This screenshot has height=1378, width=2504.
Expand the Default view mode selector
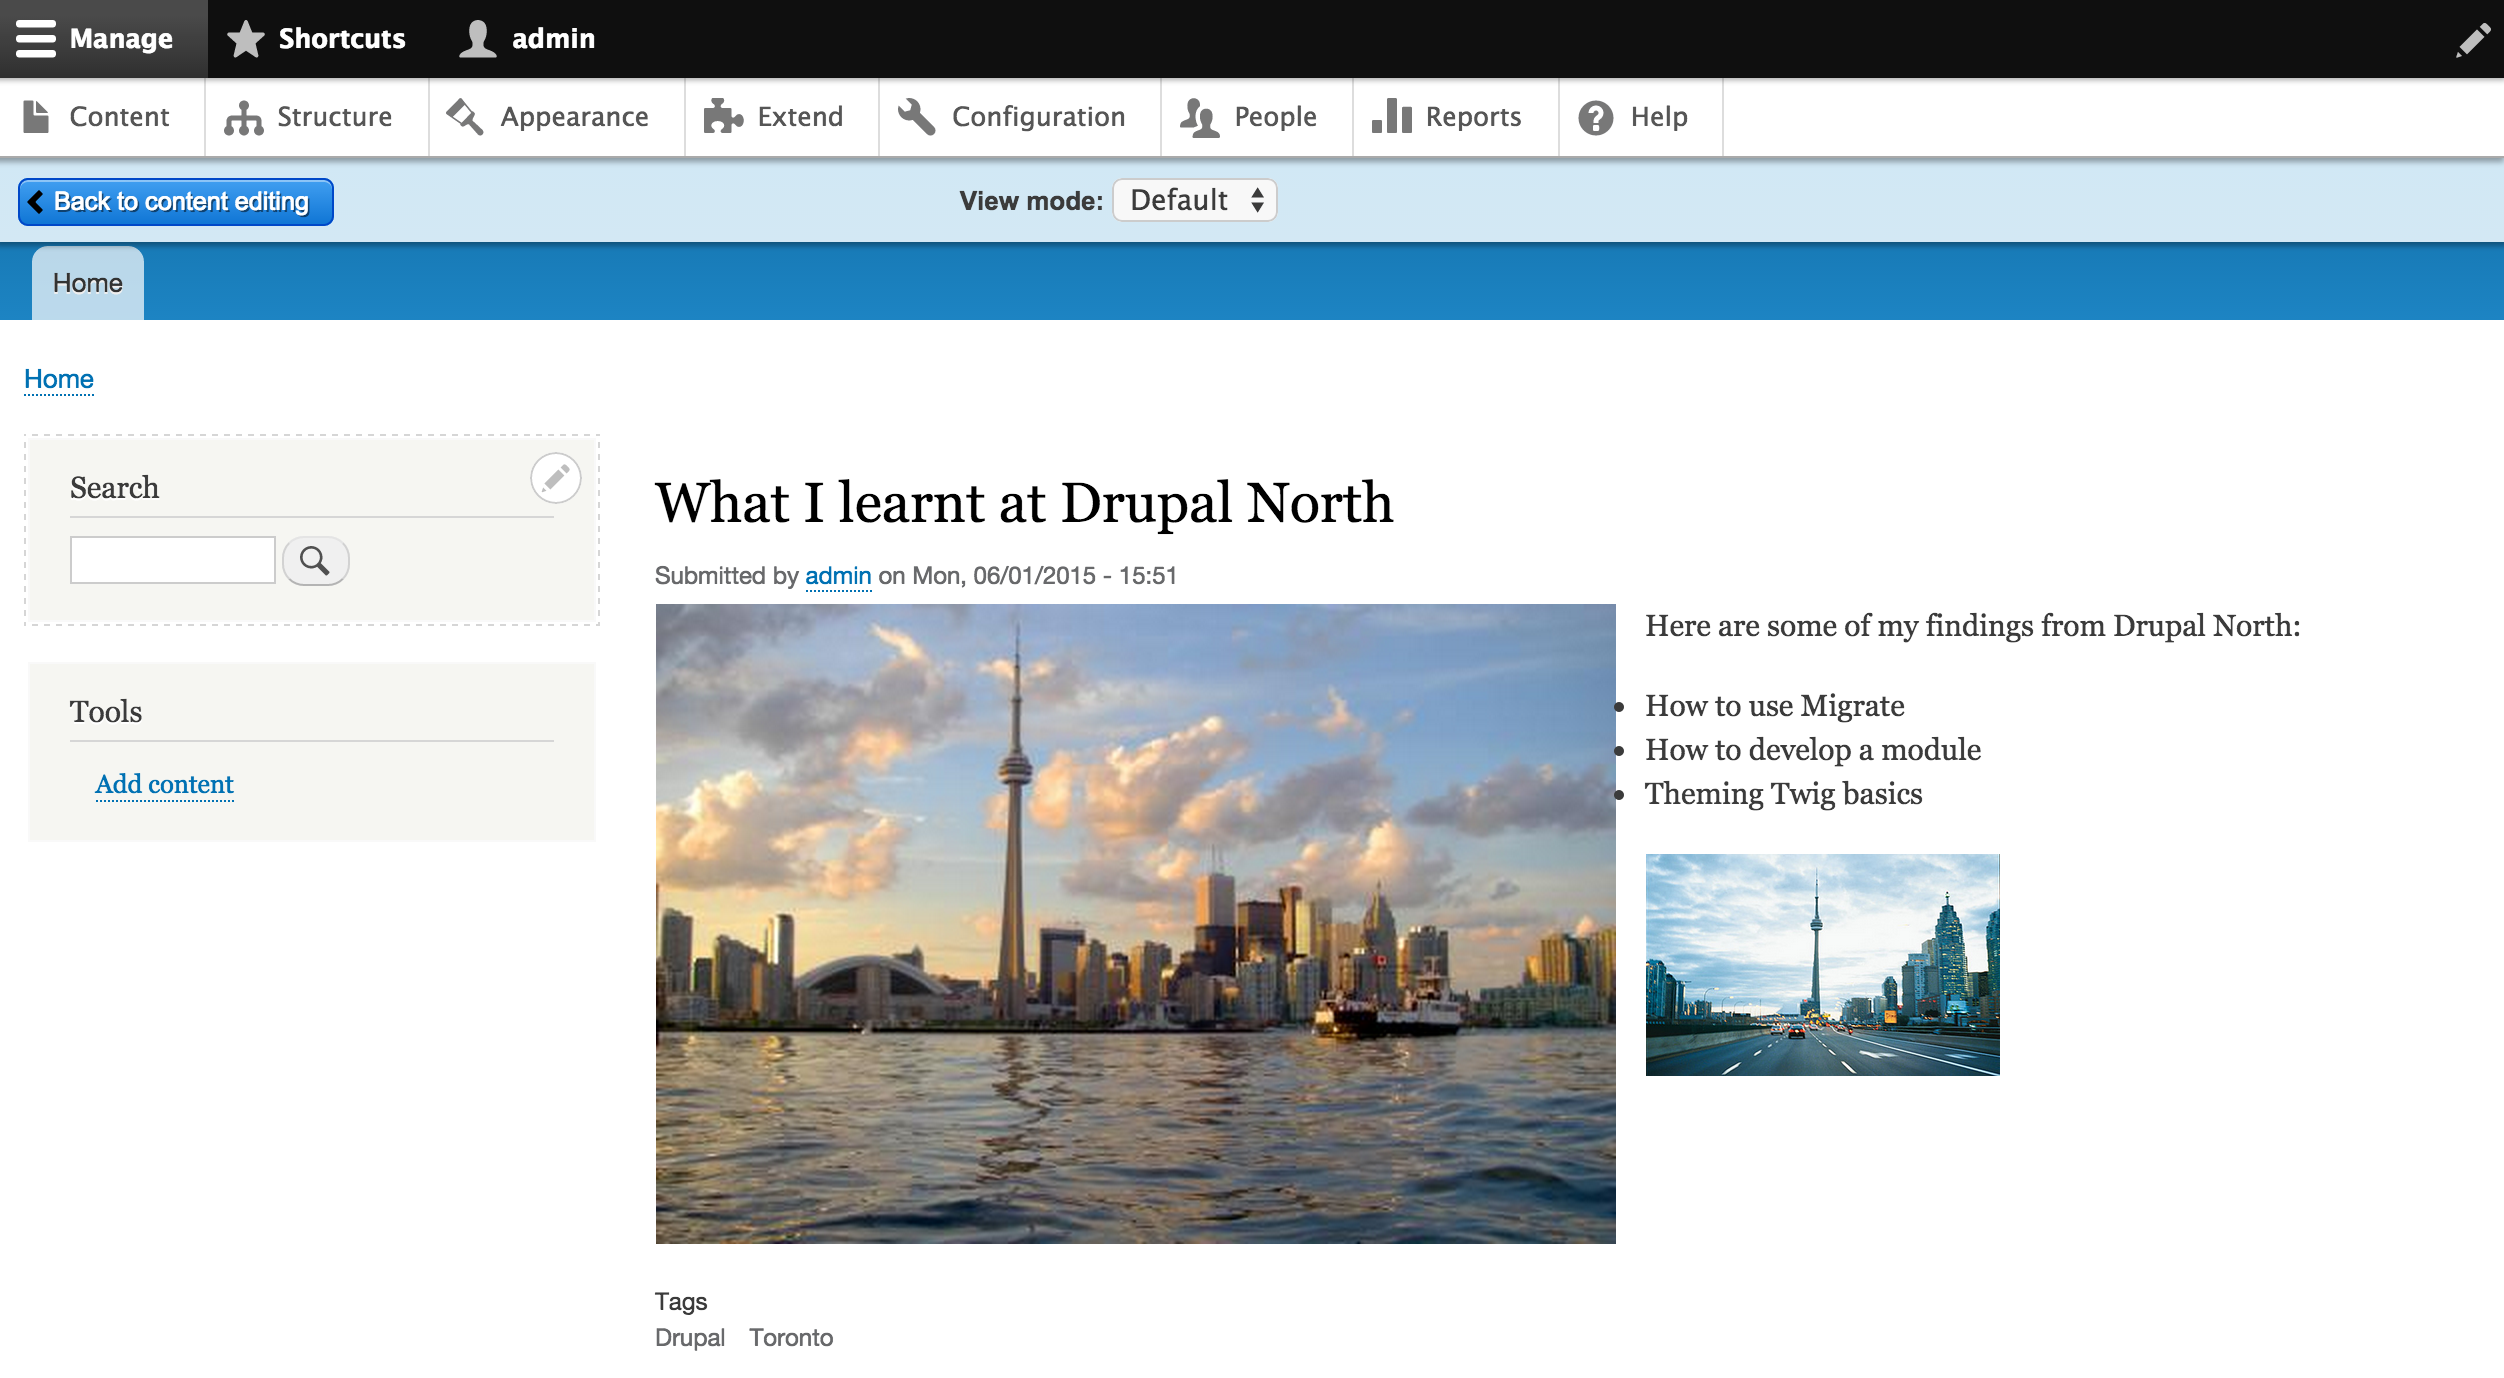pos(1196,199)
